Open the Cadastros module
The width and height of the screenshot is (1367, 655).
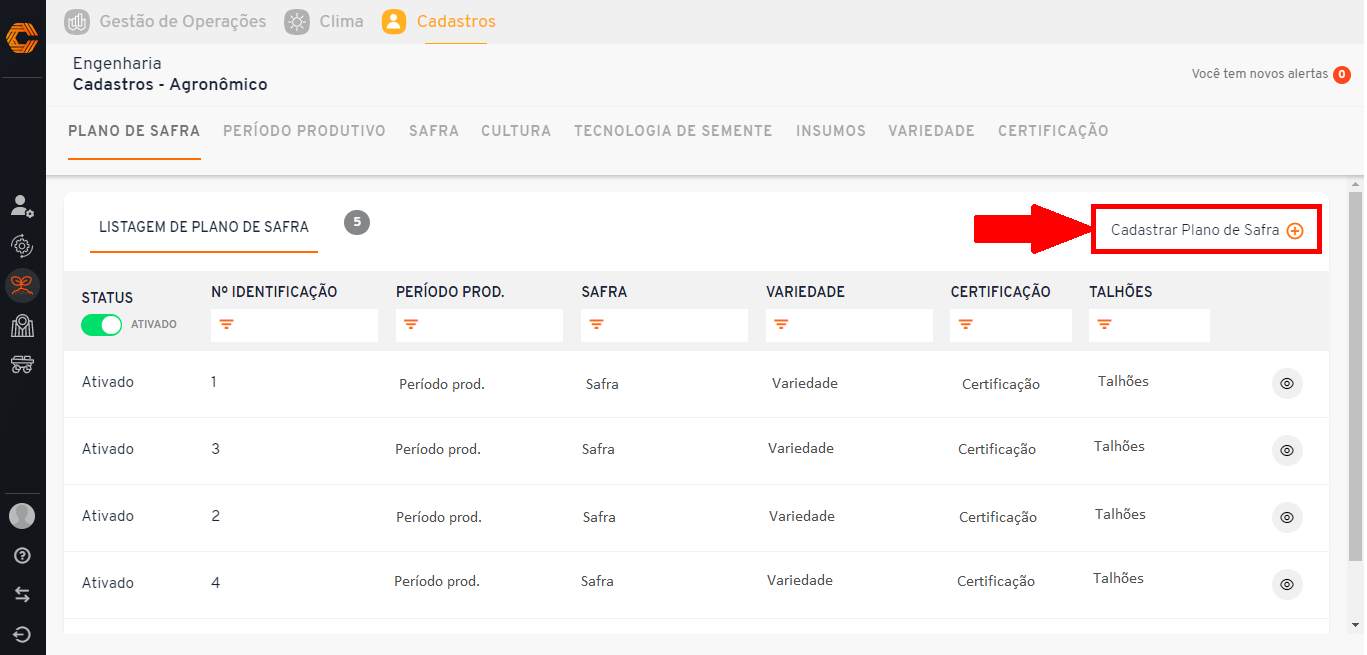click(456, 21)
